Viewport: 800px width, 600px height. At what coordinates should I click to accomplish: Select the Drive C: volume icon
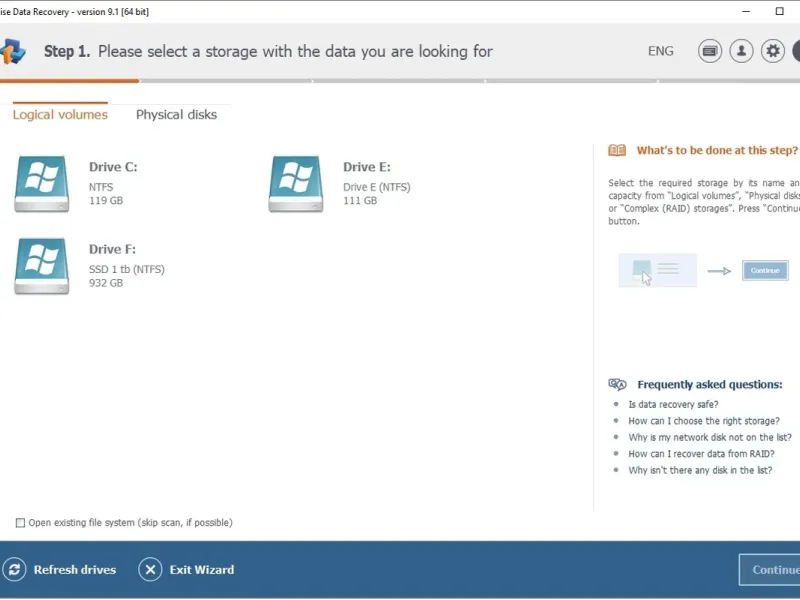[42, 183]
